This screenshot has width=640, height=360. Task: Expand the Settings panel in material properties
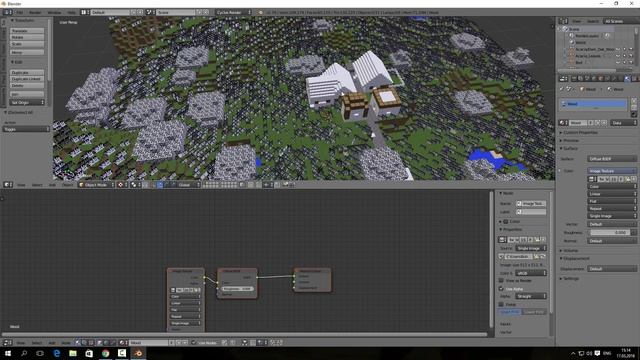coord(570,278)
